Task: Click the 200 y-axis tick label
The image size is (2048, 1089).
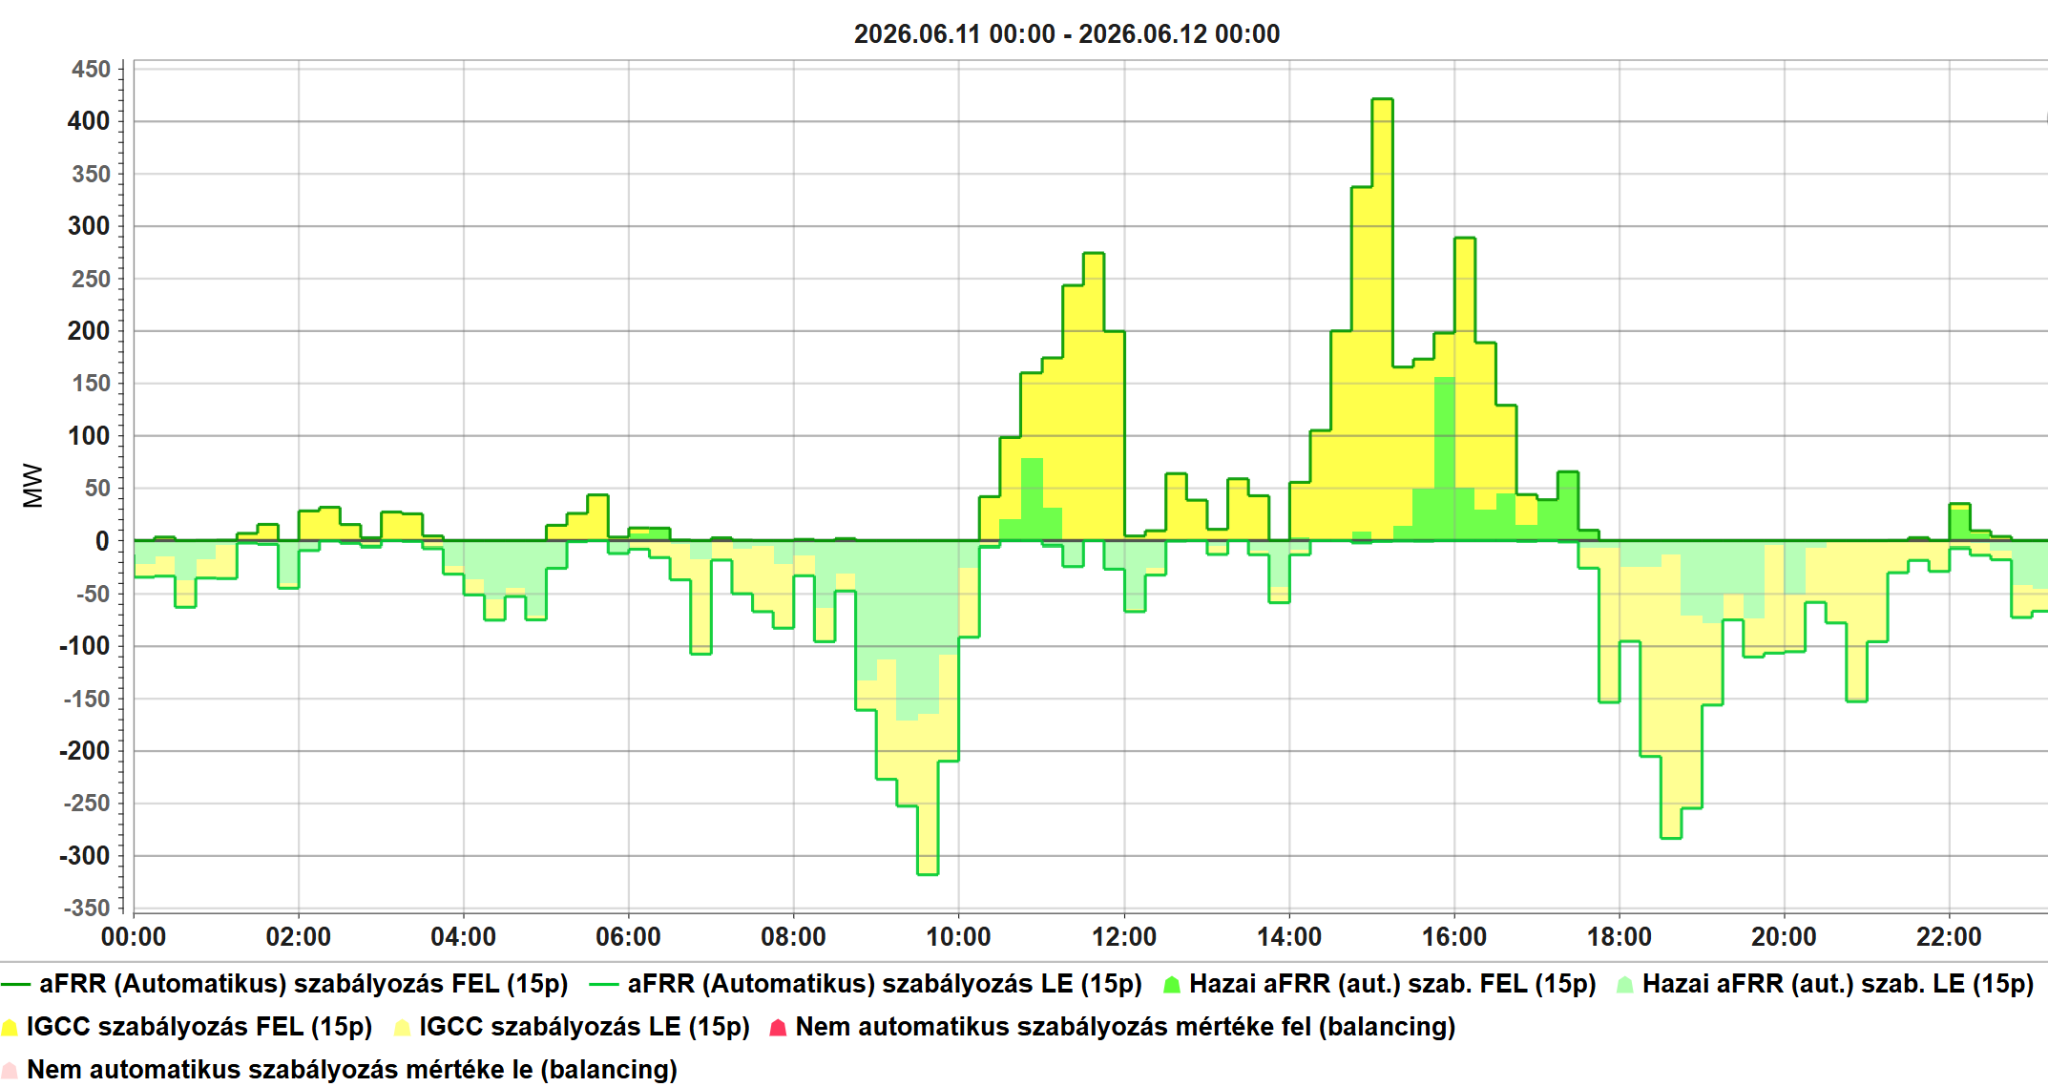Action: [x=89, y=331]
